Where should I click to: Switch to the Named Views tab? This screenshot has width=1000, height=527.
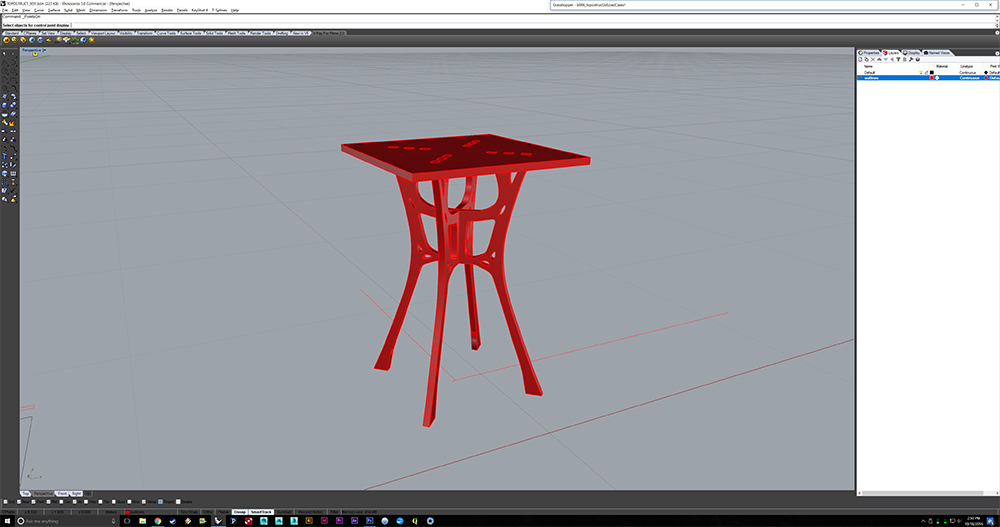[936, 53]
